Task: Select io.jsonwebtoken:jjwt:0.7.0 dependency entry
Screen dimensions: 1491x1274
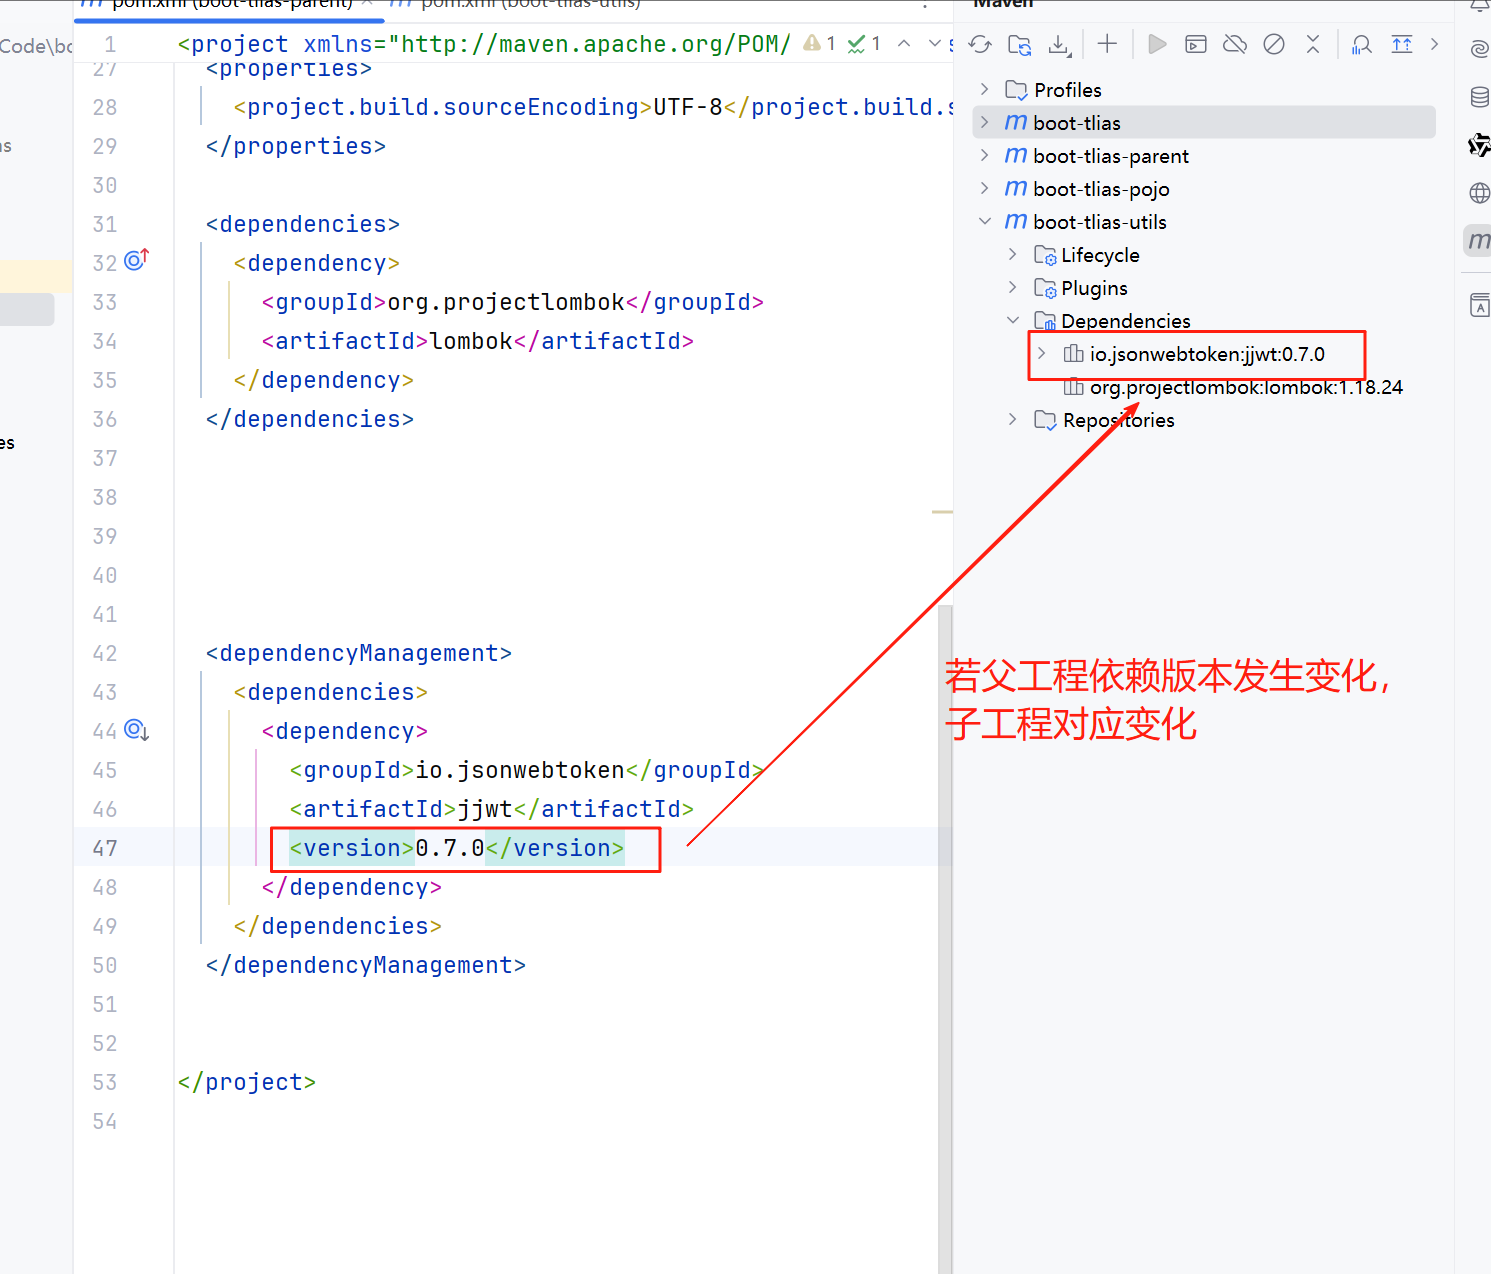Action: [1207, 354]
